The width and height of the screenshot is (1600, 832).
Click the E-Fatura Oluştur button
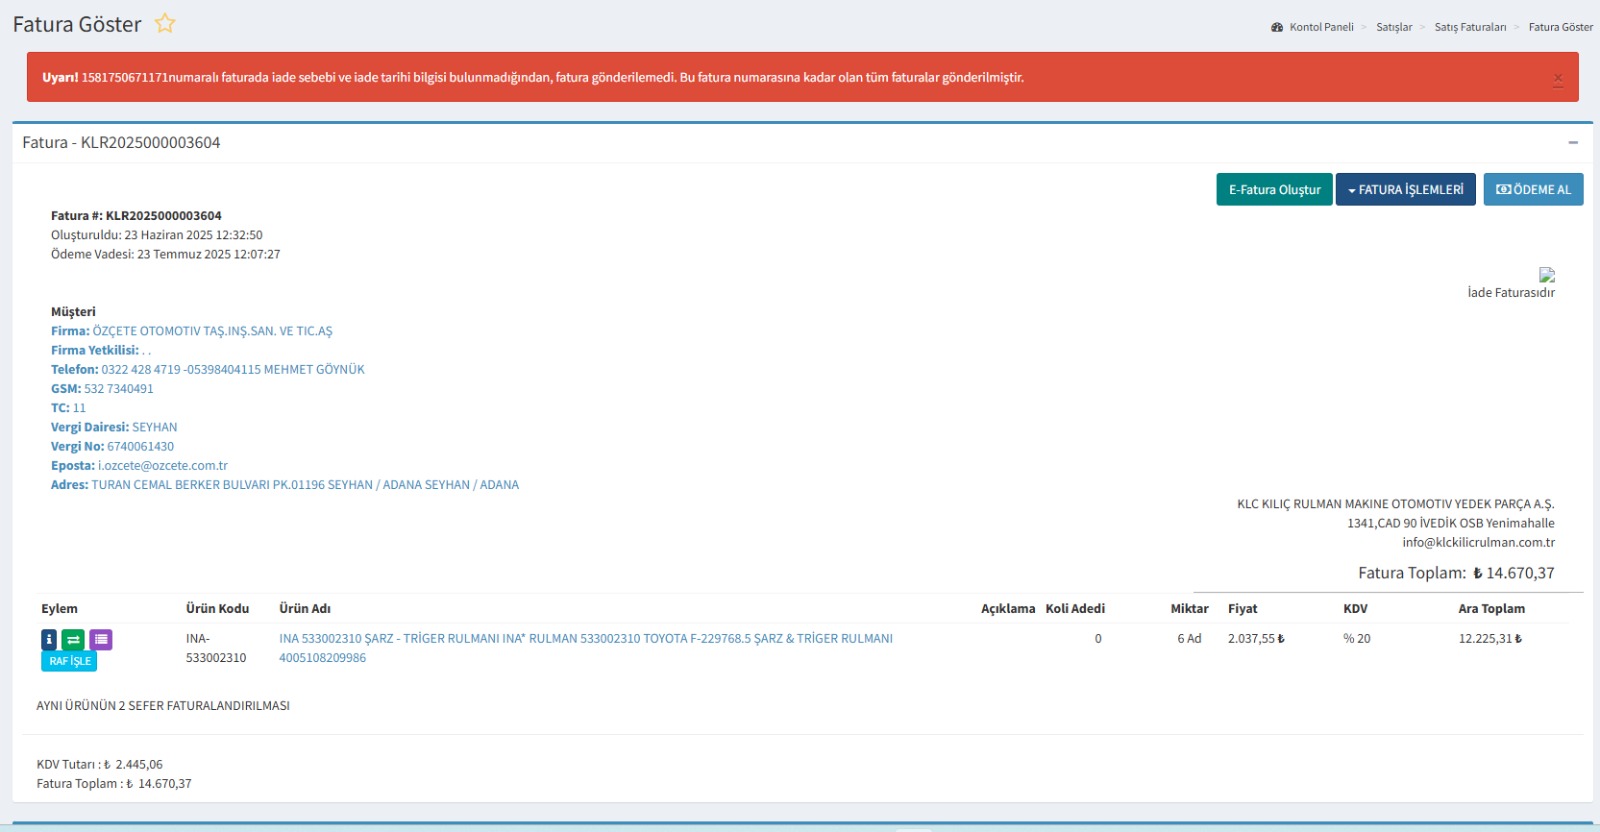click(1274, 190)
